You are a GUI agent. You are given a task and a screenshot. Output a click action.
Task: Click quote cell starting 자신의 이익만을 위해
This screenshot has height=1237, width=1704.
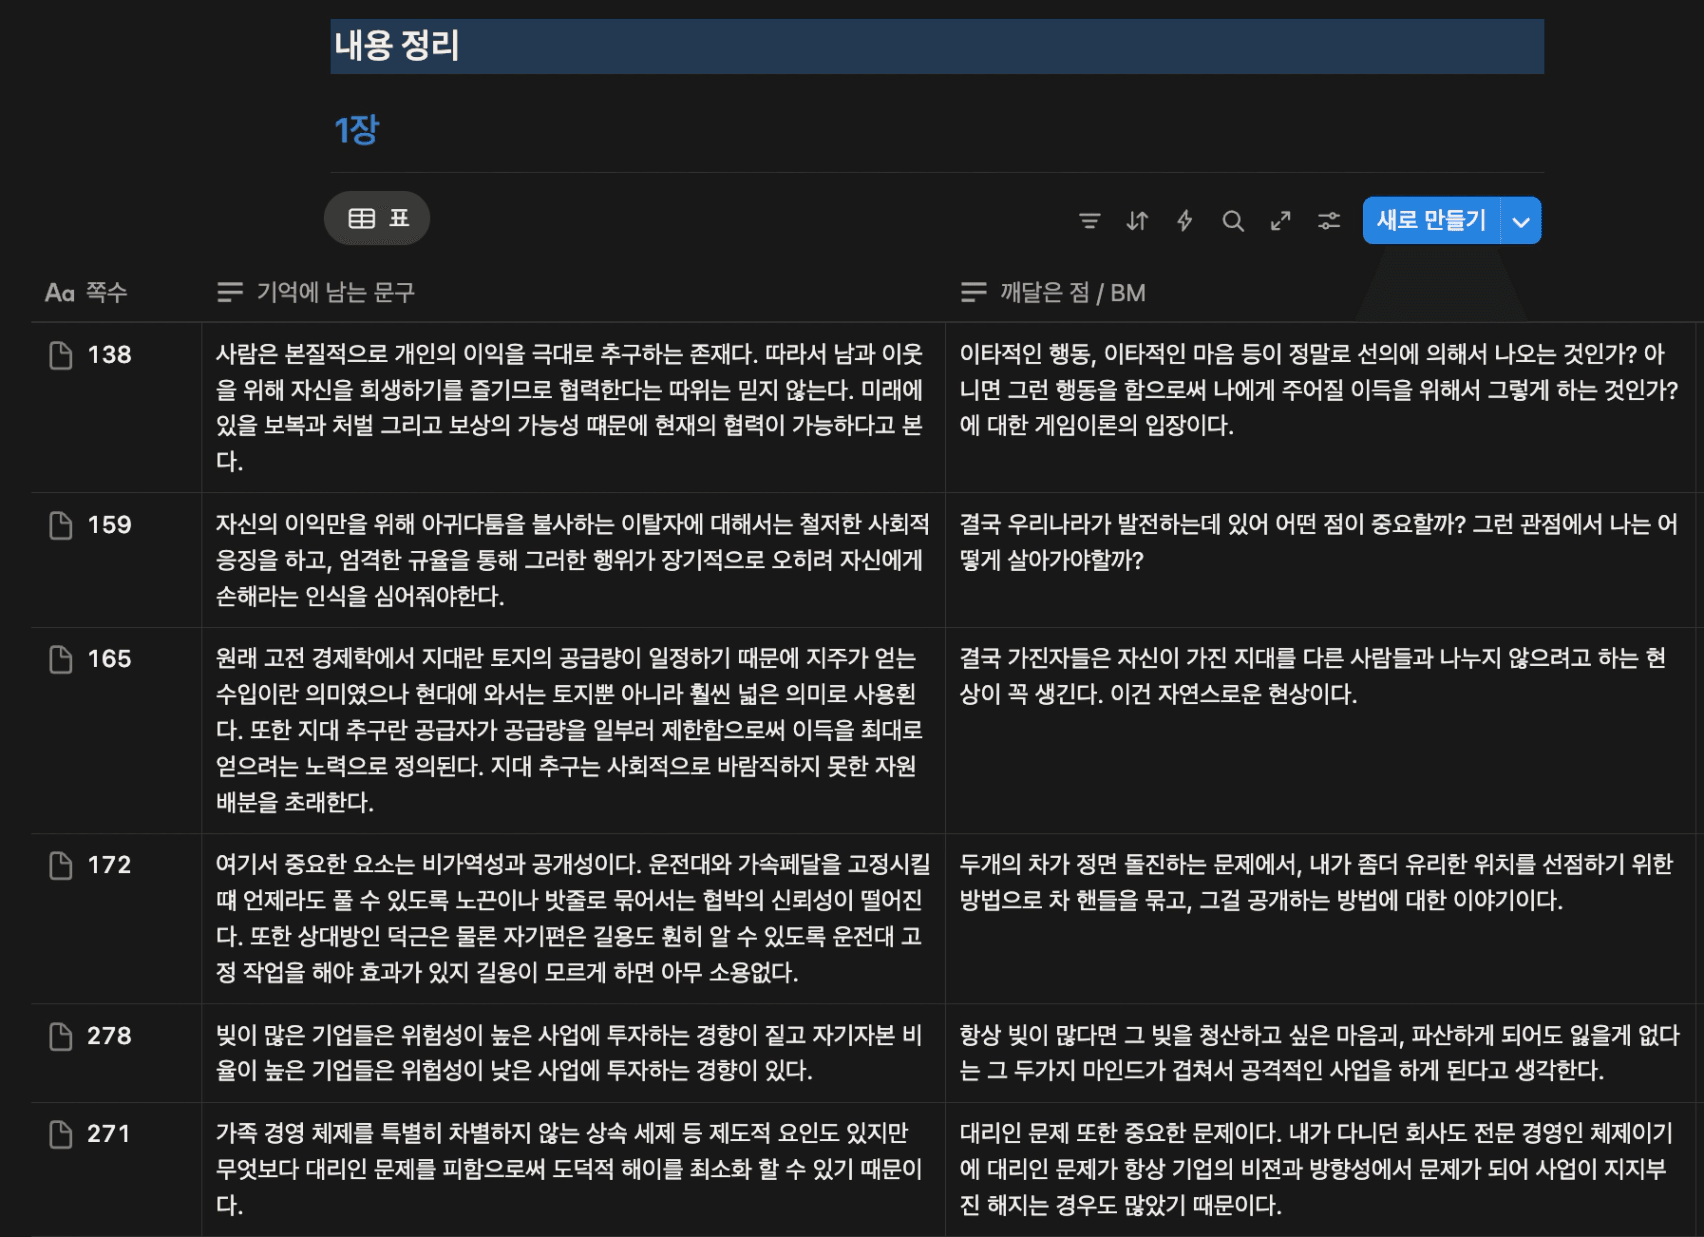coord(573,560)
